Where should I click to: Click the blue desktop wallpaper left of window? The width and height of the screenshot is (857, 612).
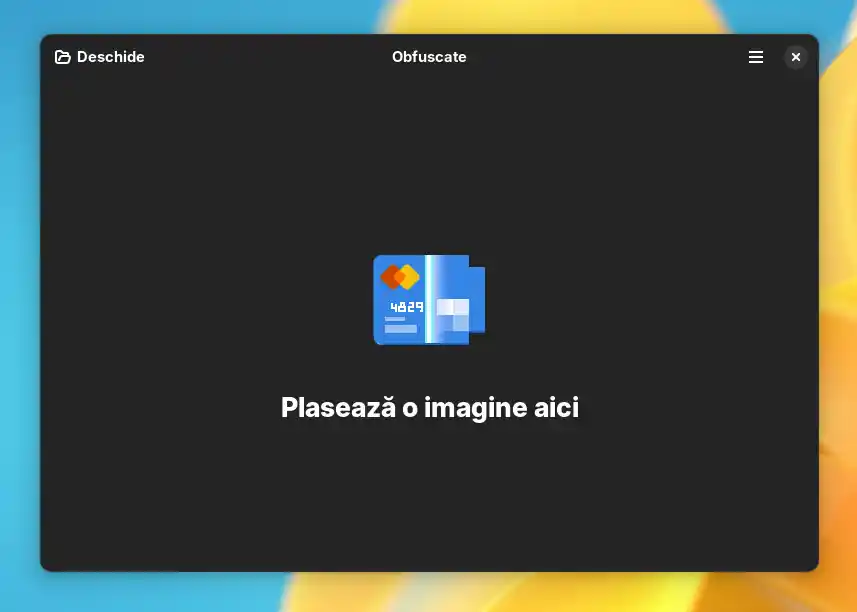pos(18,300)
